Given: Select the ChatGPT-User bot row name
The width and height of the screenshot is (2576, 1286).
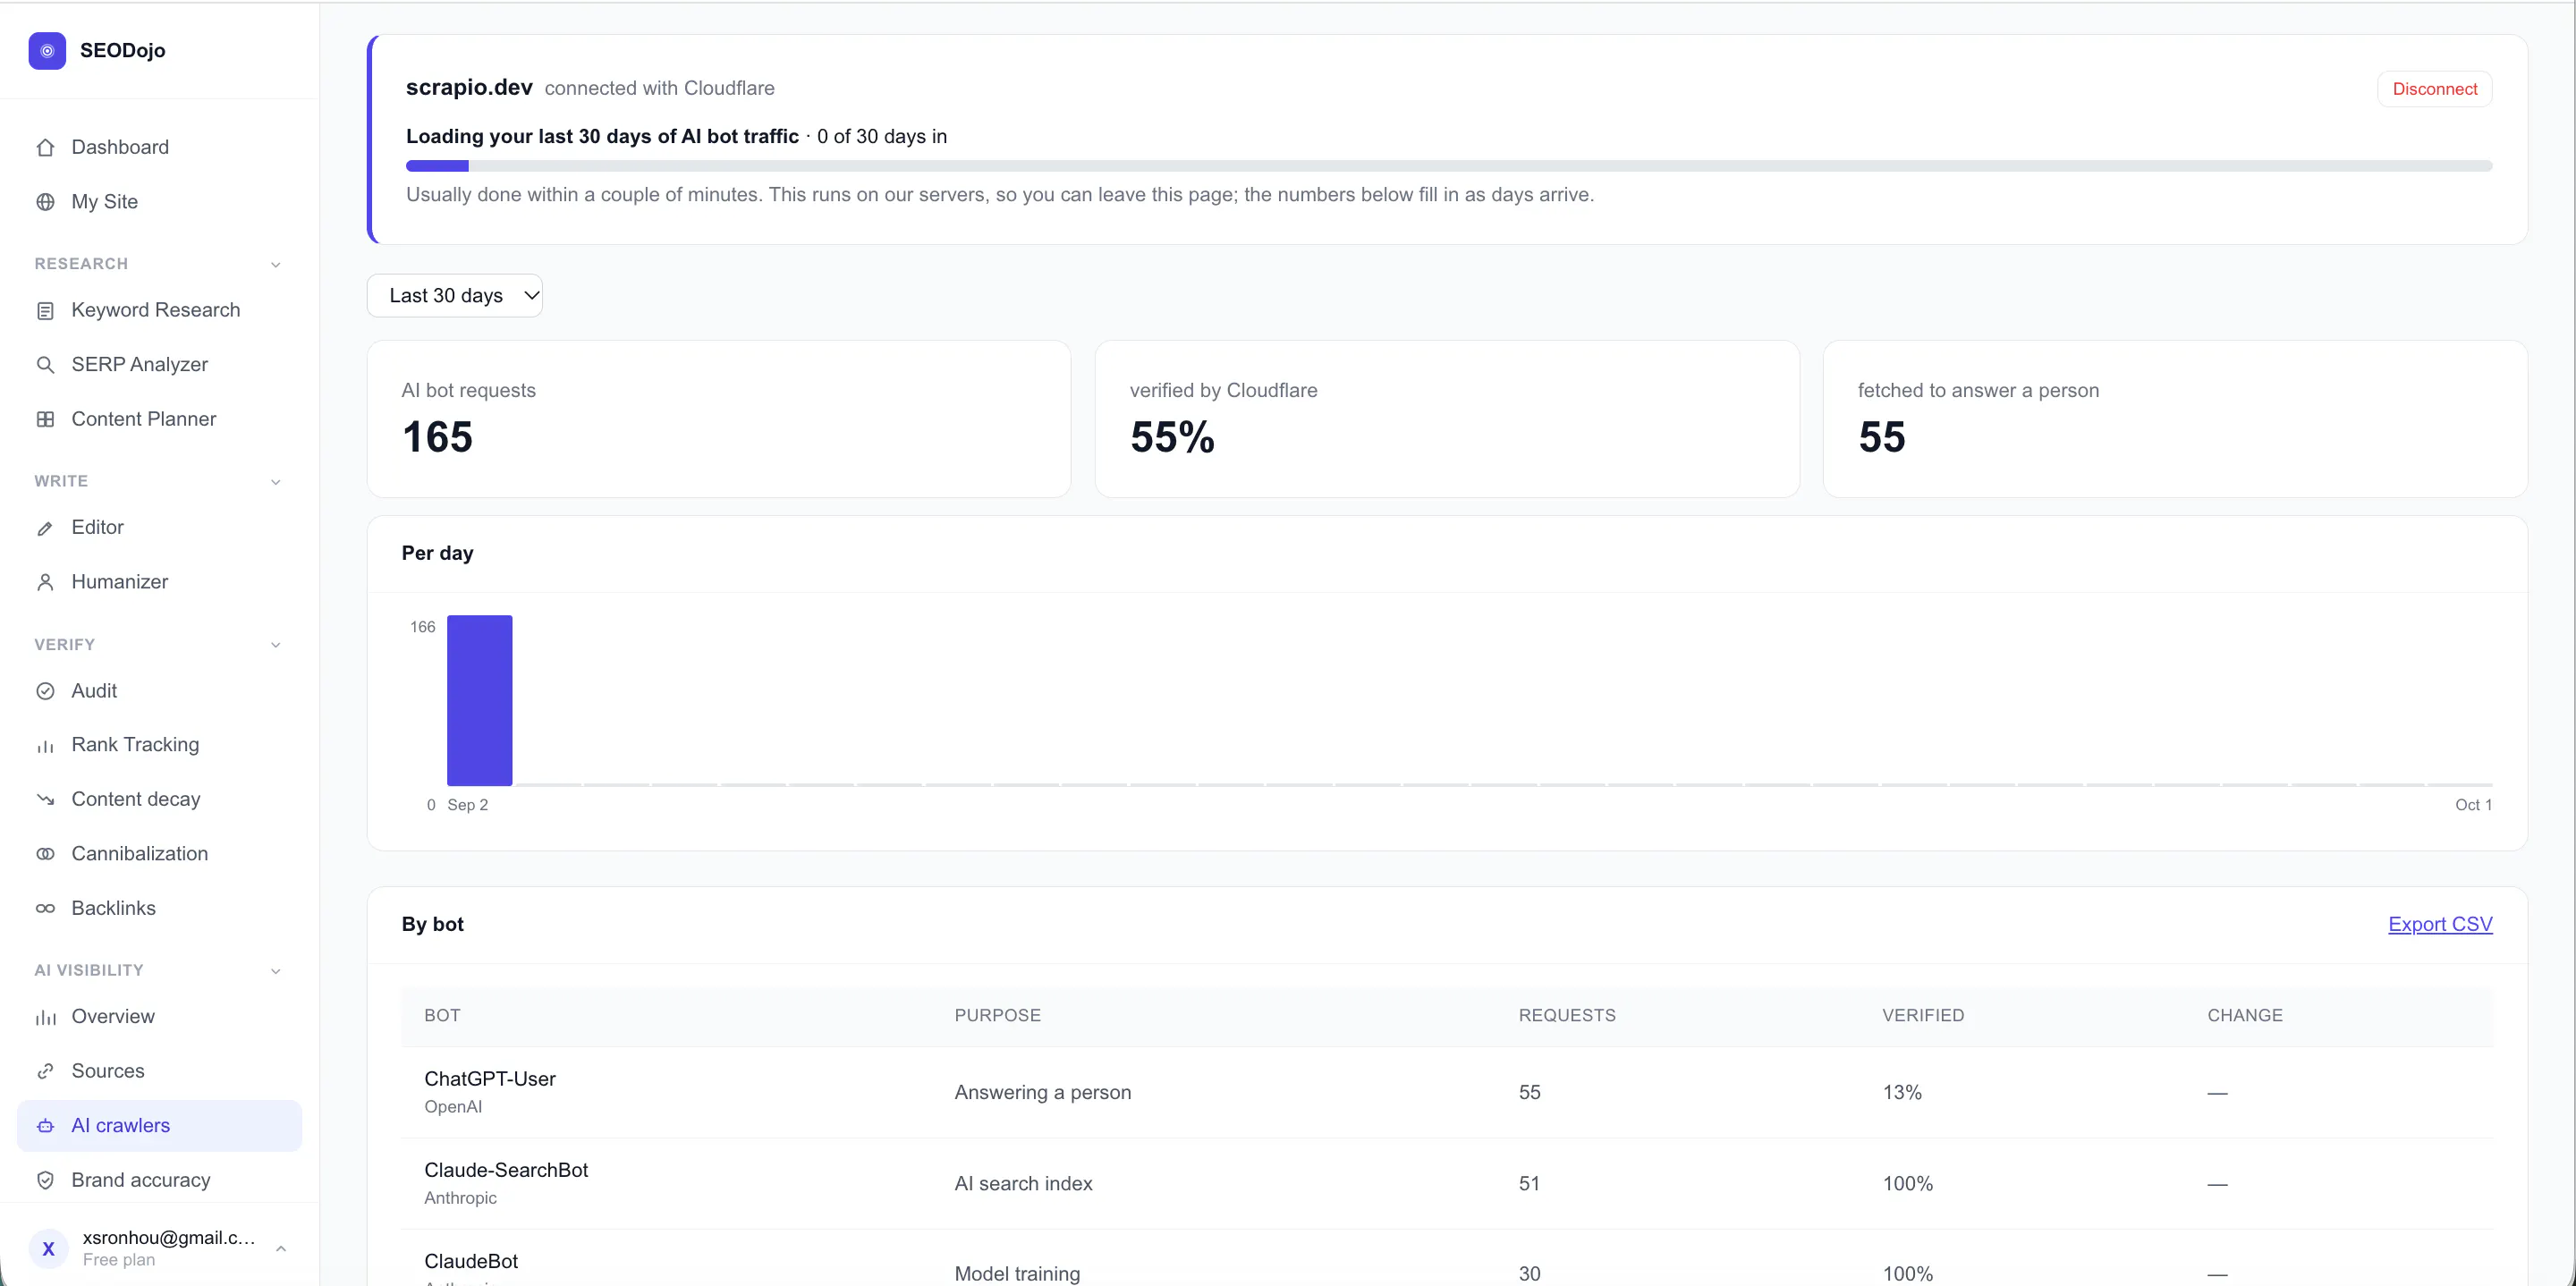Looking at the screenshot, I should tap(490, 1079).
